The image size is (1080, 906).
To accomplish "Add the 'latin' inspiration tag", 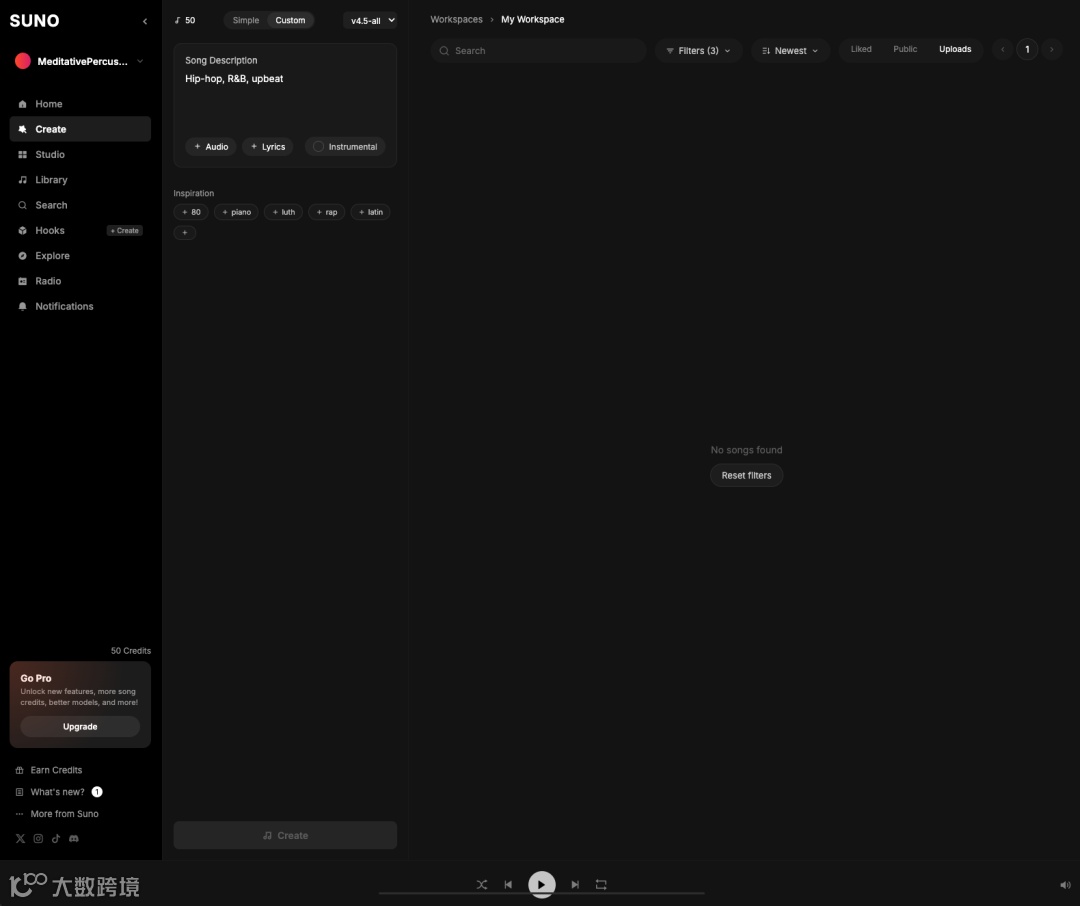I will pyautogui.click(x=371, y=212).
